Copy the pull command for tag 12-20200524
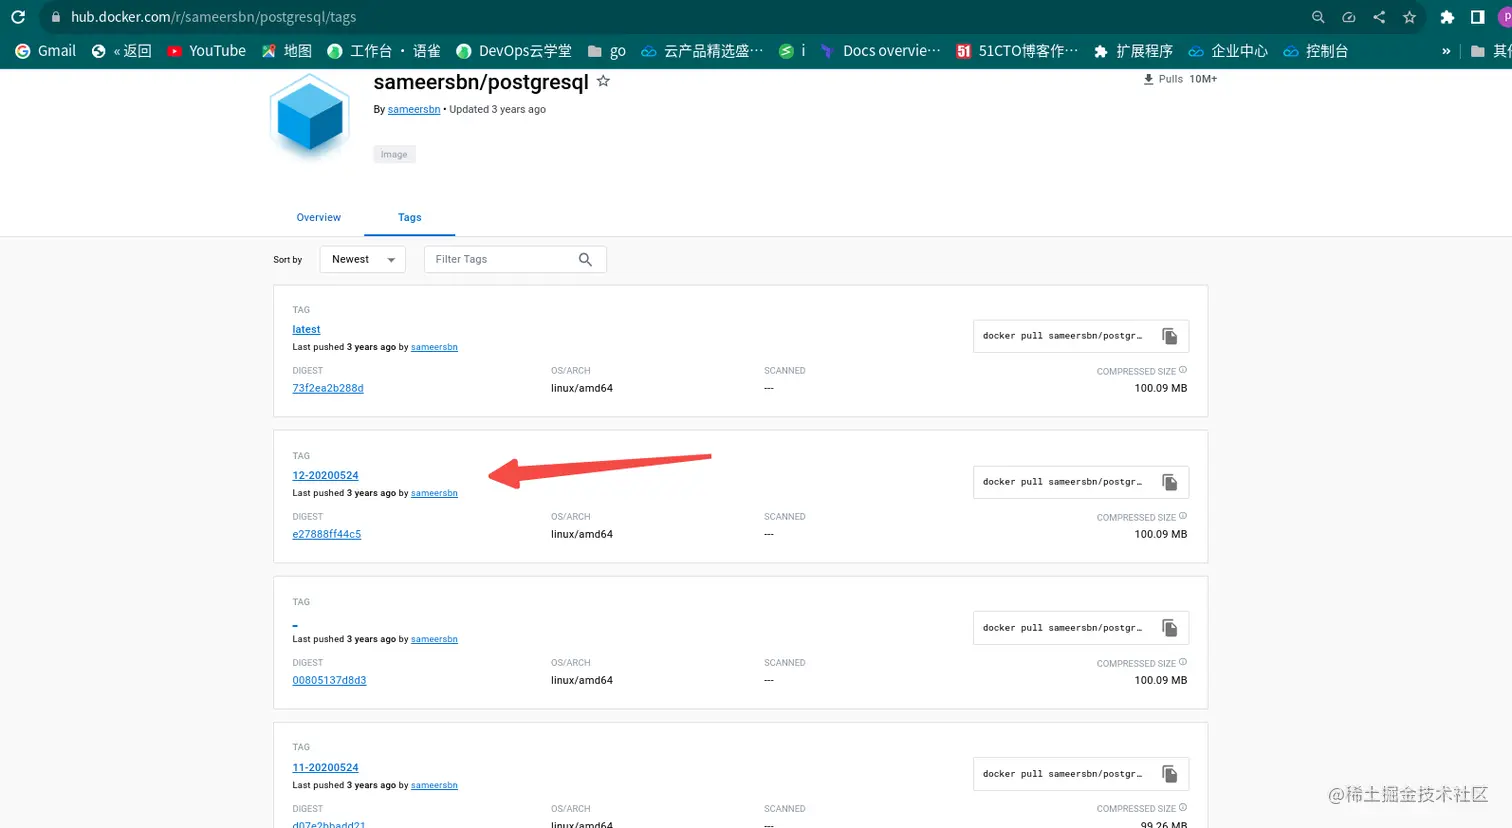Image resolution: width=1512 pixels, height=828 pixels. coord(1169,482)
